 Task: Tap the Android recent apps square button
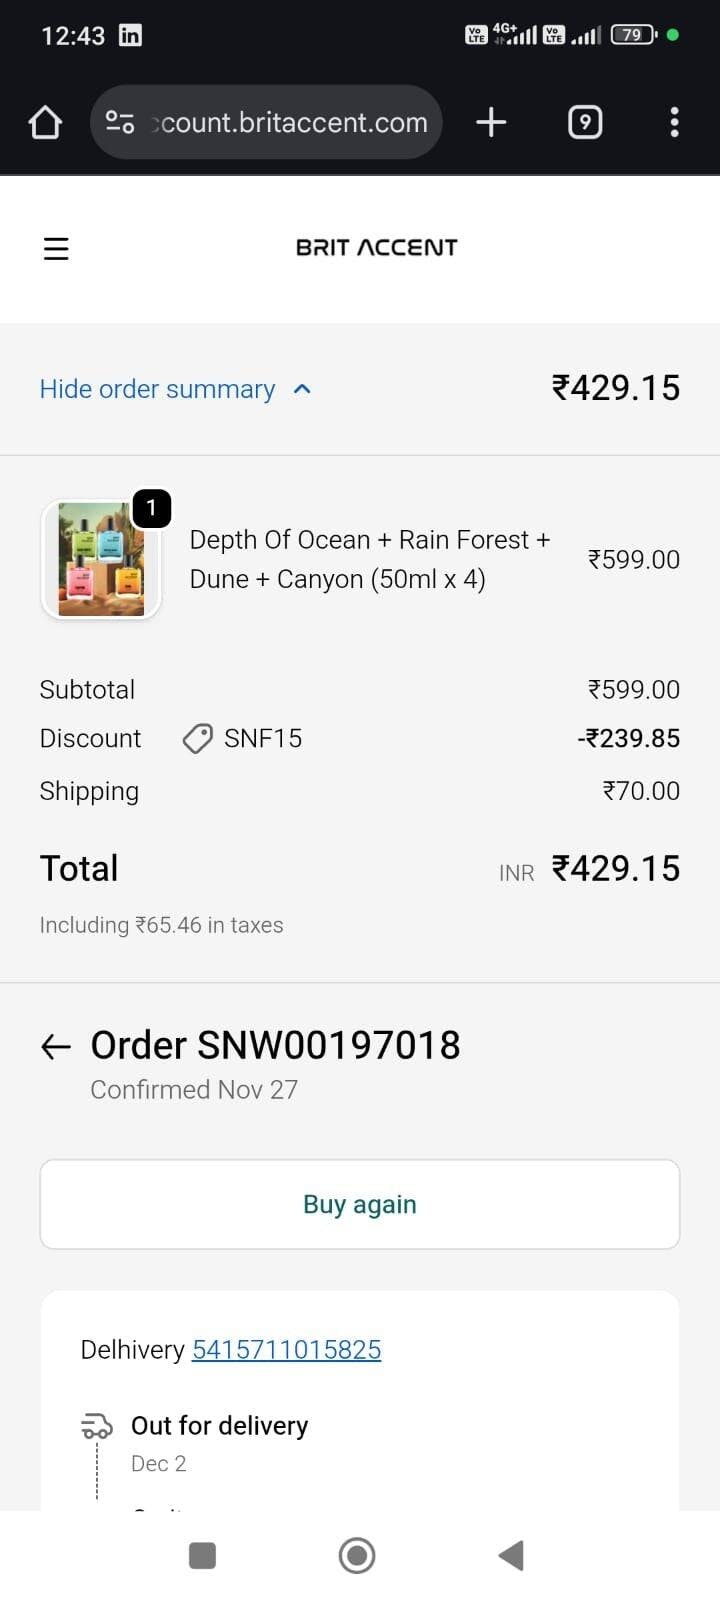[203, 1555]
